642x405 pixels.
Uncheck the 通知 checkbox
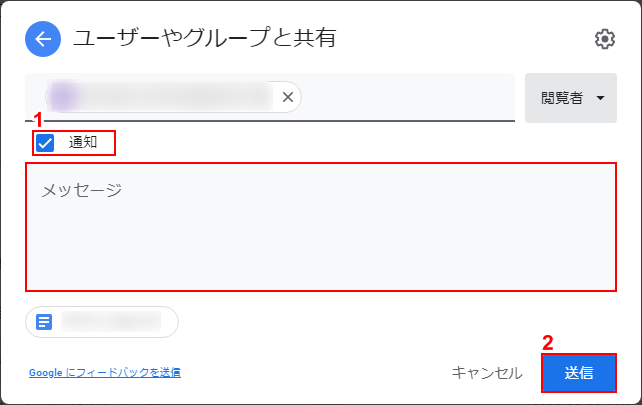(45, 143)
